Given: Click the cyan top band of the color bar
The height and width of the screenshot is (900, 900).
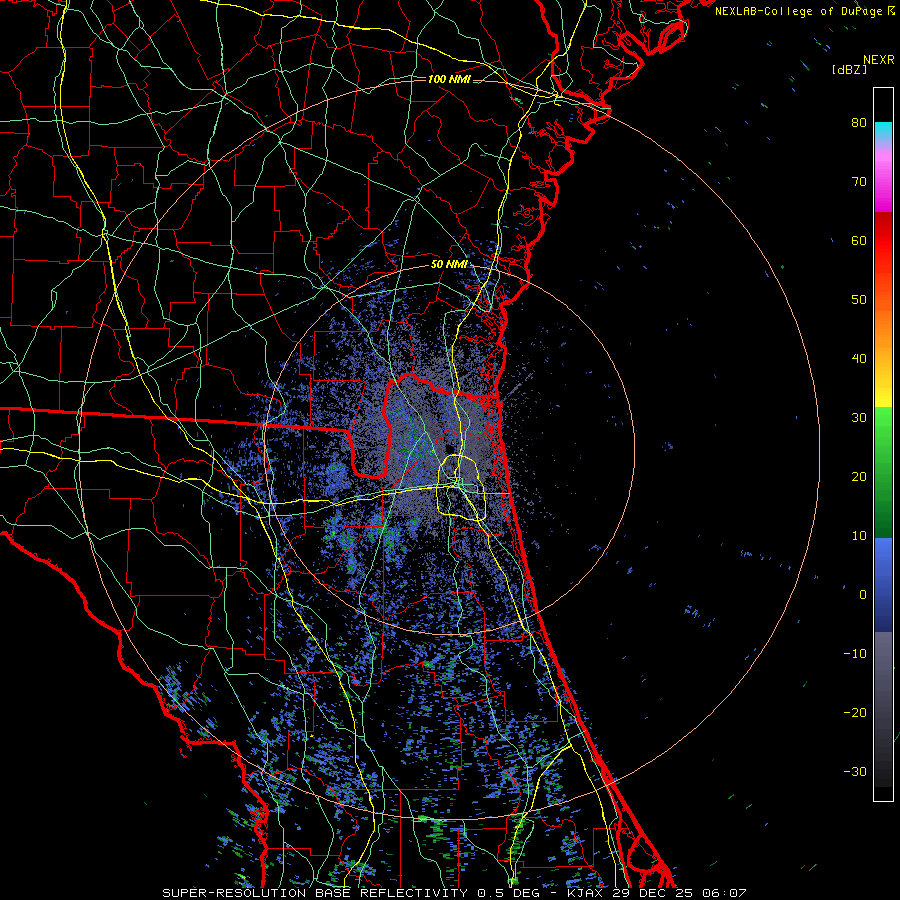Looking at the screenshot, I should pyautogui.click(x=883, y=131).
